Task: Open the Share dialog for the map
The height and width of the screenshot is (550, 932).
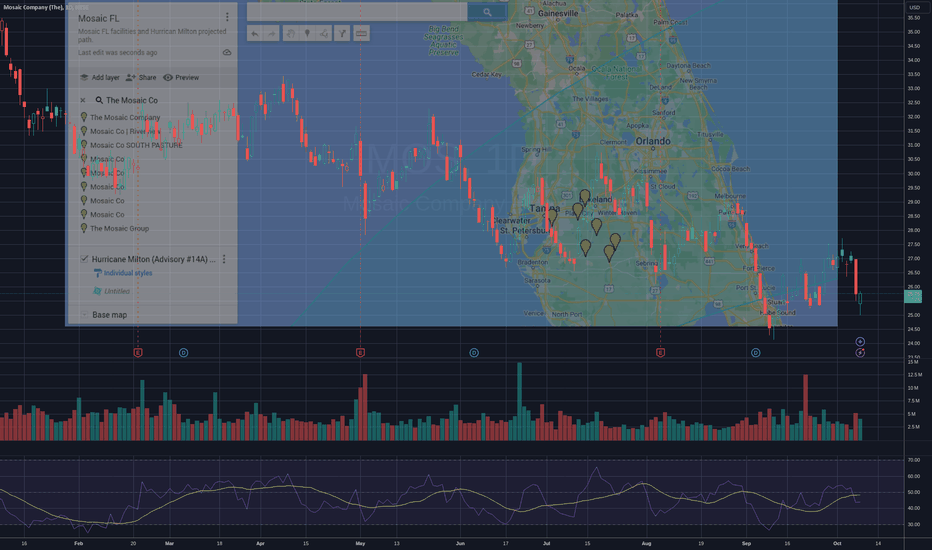Action: click(x=141, y=77)
